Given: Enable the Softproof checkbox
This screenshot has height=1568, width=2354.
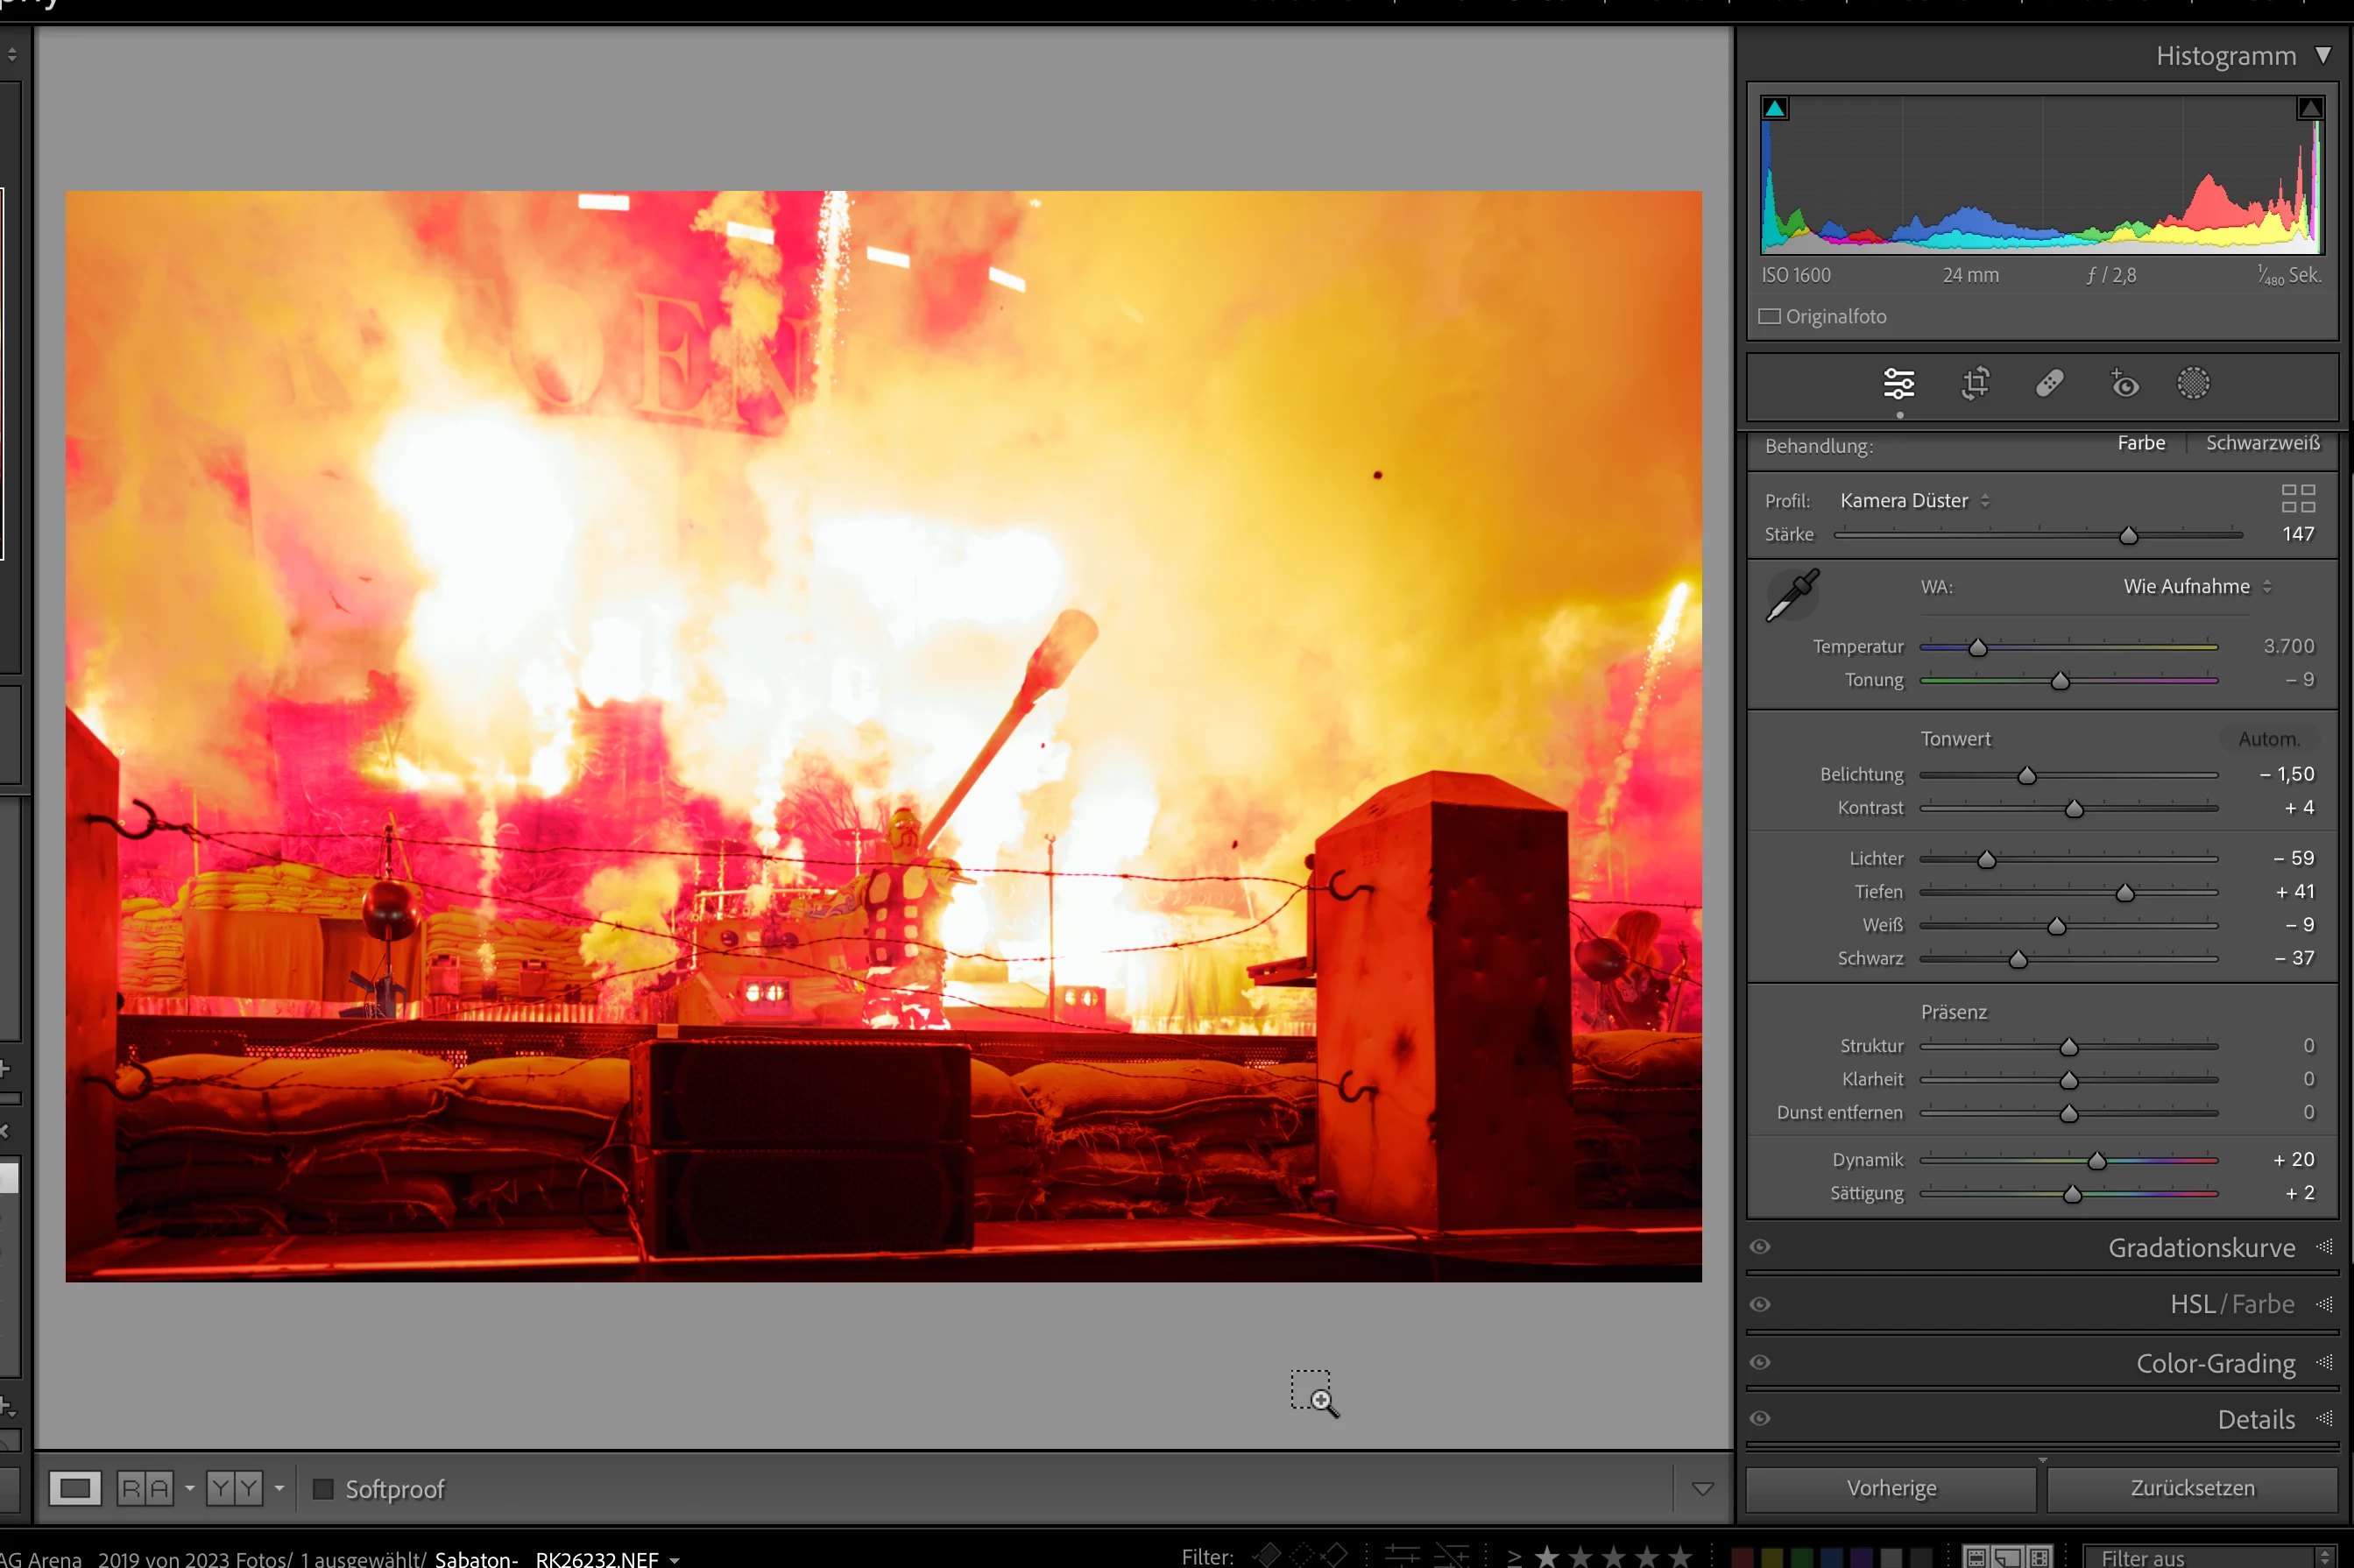Looking at the screenshot, I should click(323, 1489).
